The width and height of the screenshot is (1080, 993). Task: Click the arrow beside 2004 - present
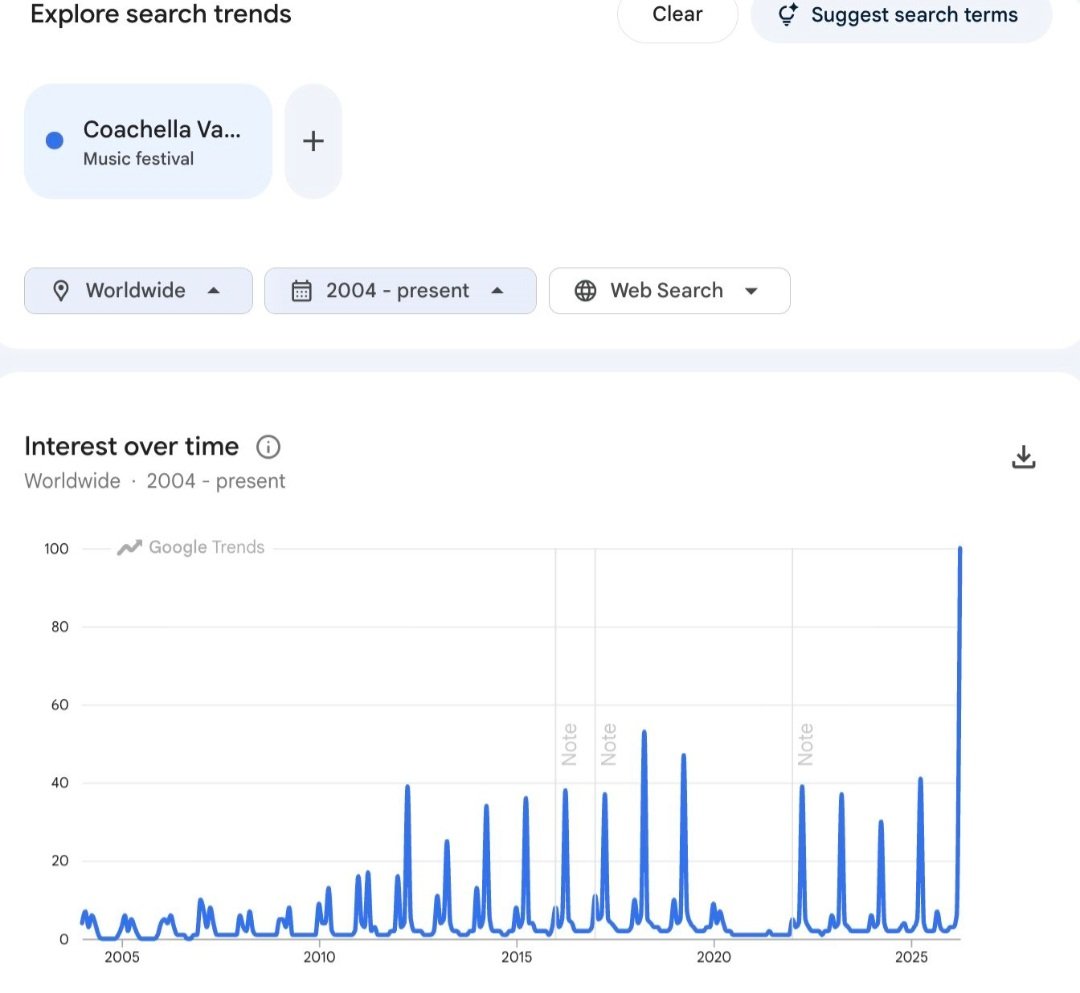click(497, 291)
